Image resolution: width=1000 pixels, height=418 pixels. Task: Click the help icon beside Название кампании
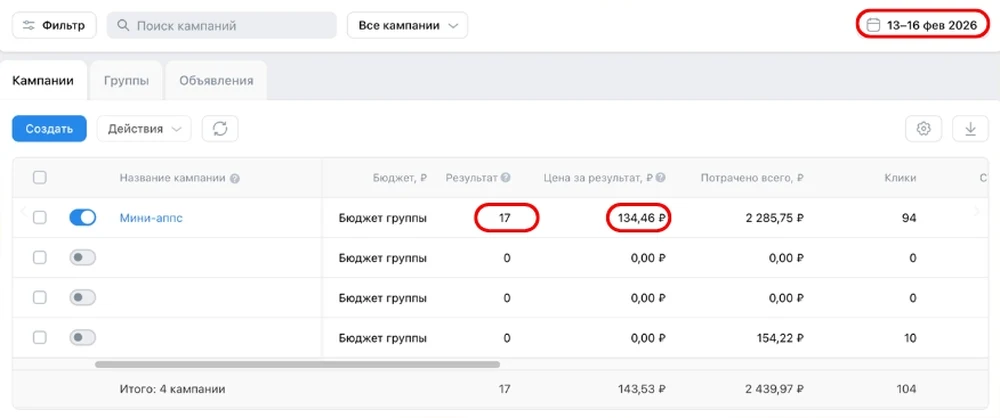click(235, 178)
